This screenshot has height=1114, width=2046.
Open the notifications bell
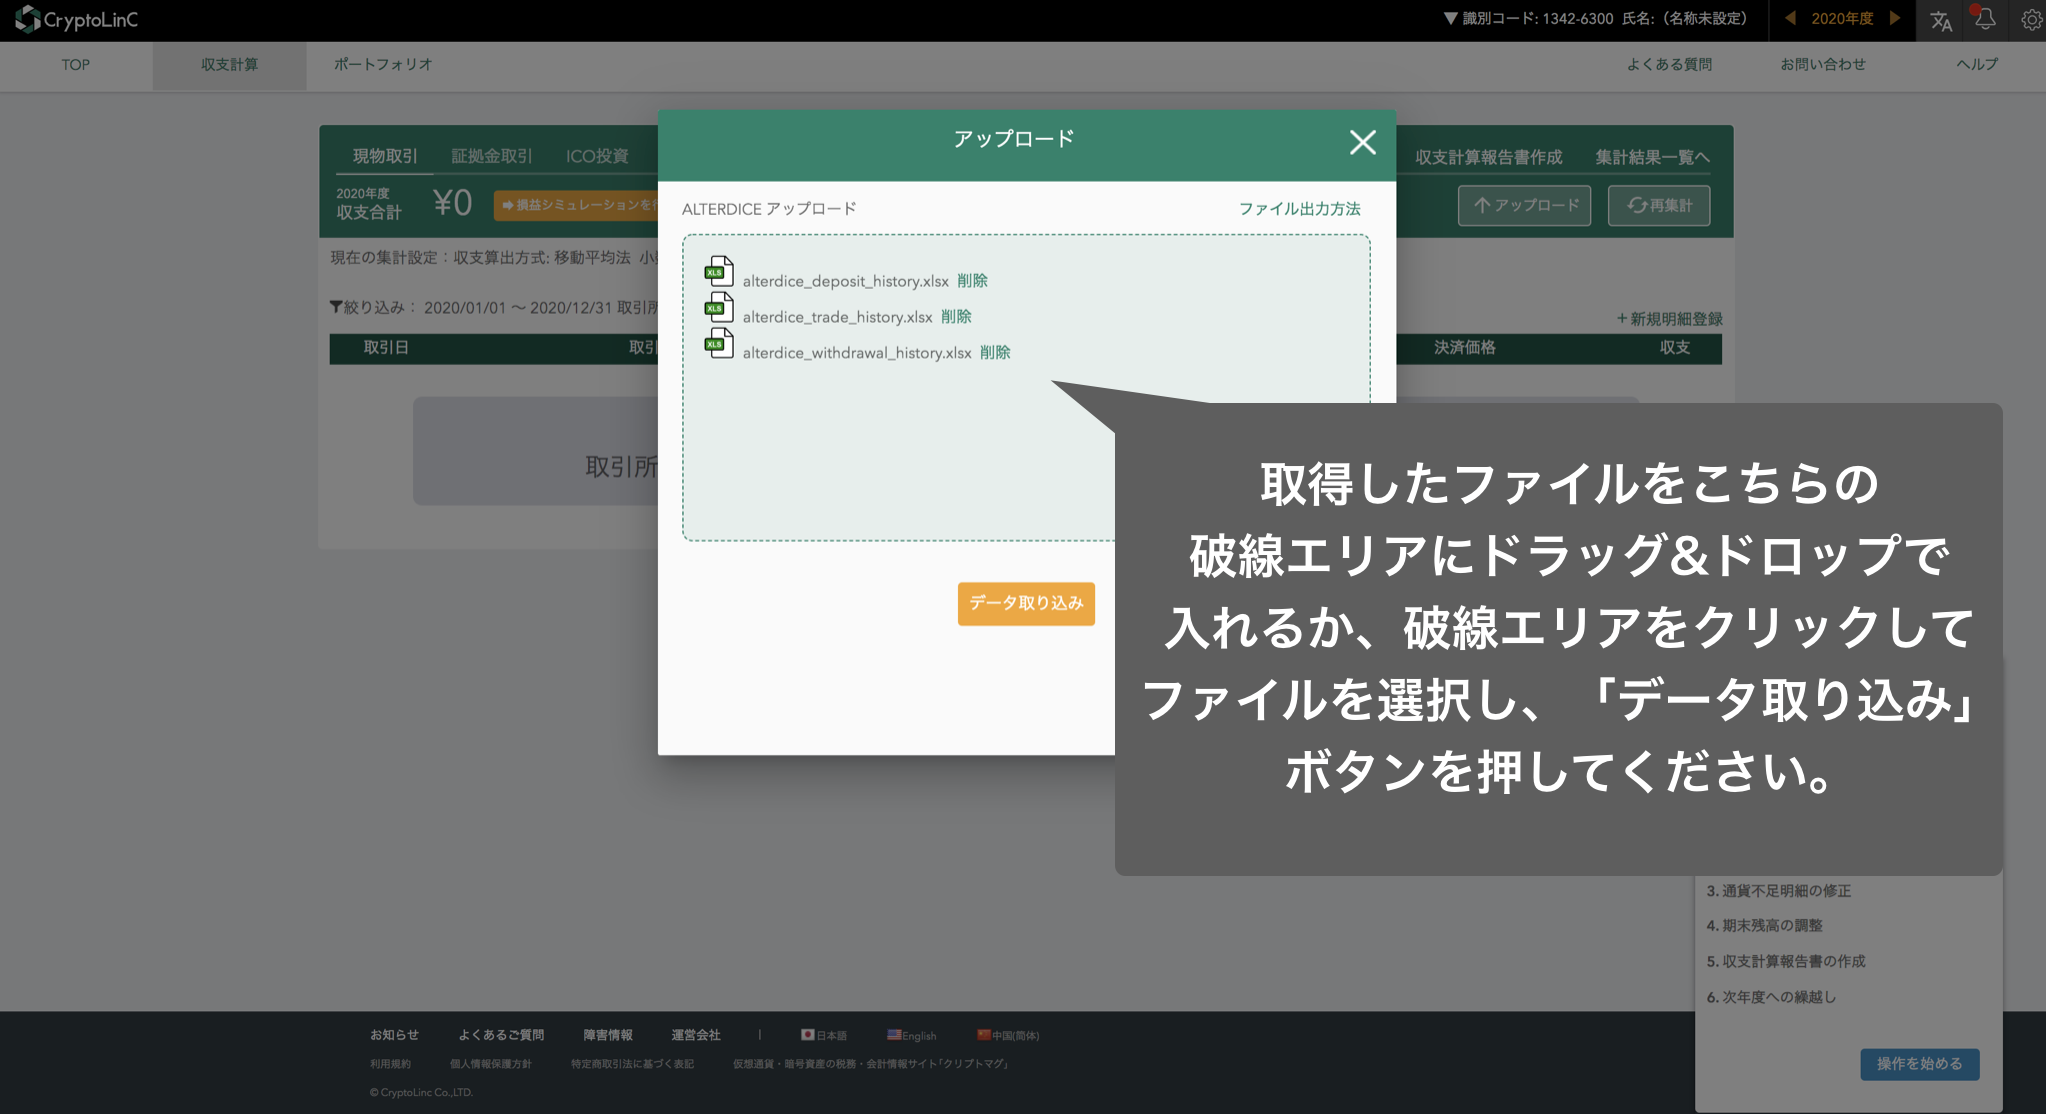click(1985, 19)
